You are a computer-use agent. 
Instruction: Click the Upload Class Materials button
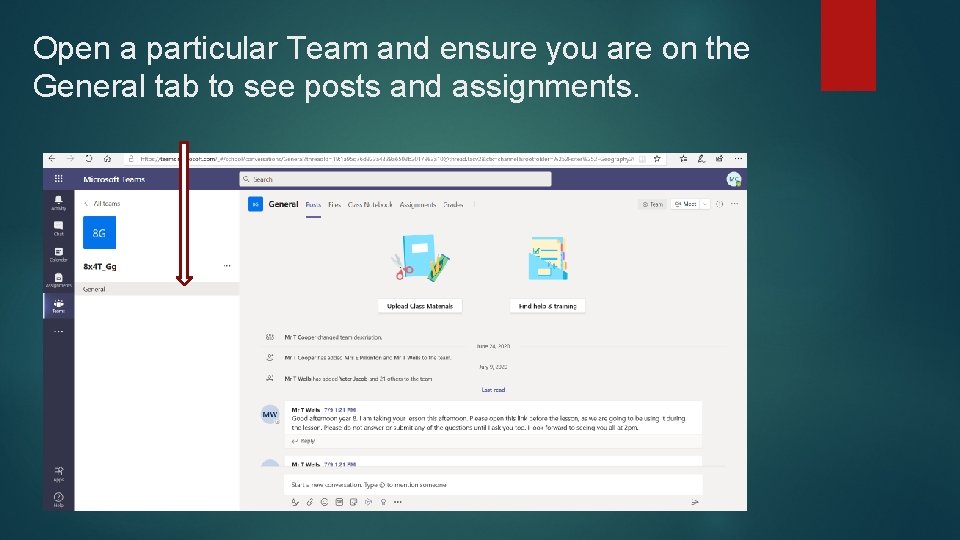coord(420,306)
